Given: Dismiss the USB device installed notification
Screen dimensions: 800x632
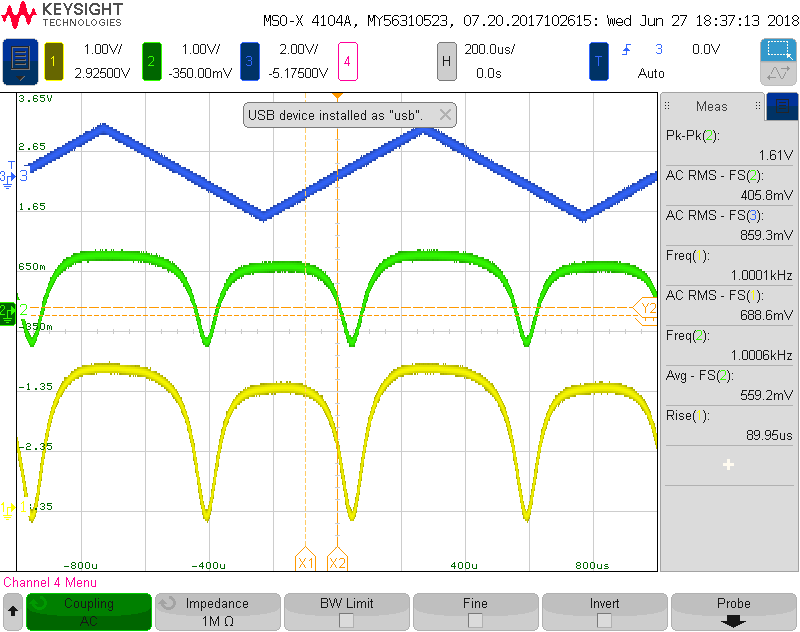Looking at the screenshot, I should coord(445,115).
